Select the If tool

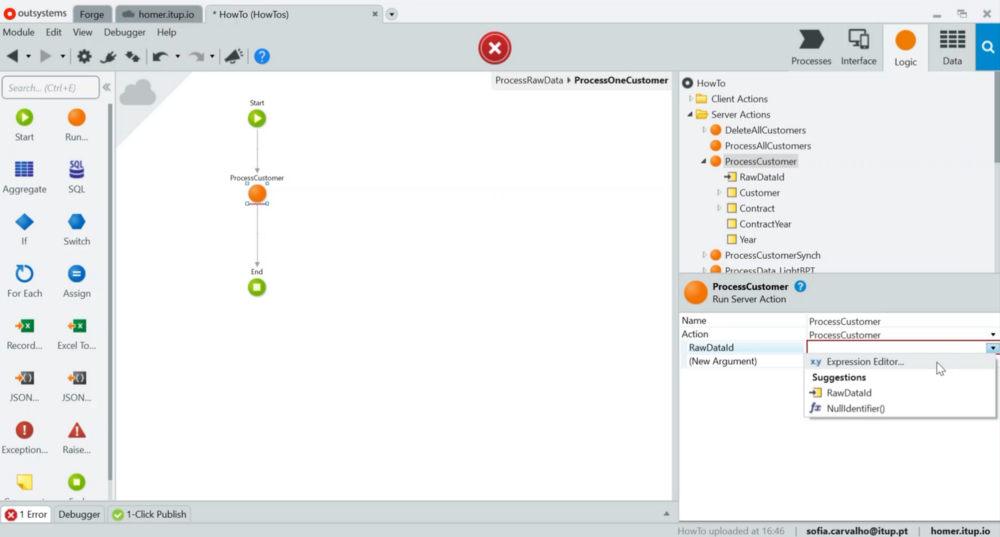[x=24, y=230]
